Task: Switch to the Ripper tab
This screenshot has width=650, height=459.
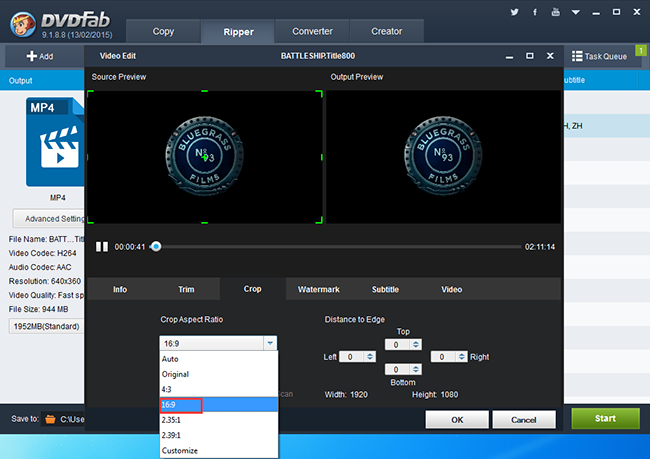Action: [238, 32]
